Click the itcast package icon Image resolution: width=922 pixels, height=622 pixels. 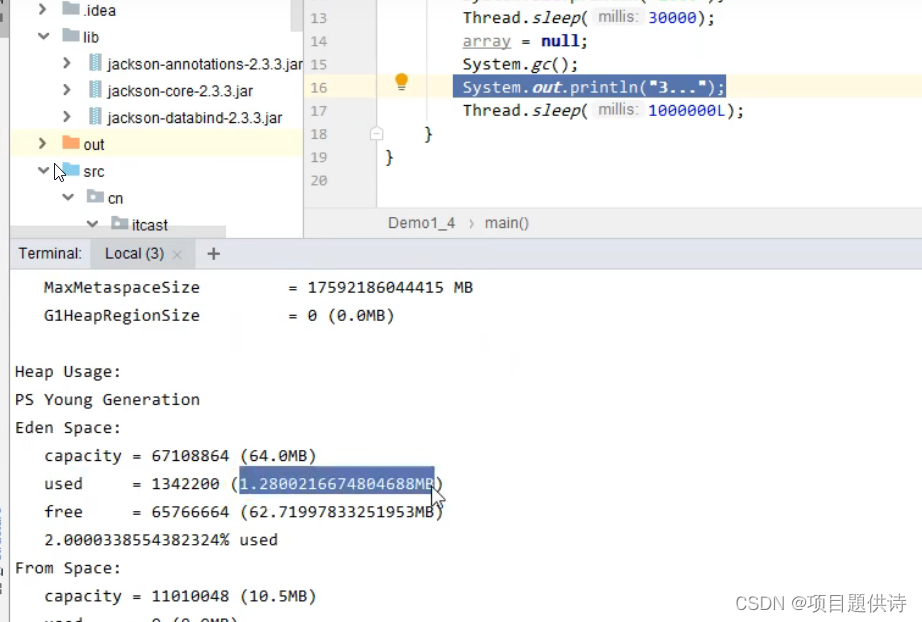point(119,223)
